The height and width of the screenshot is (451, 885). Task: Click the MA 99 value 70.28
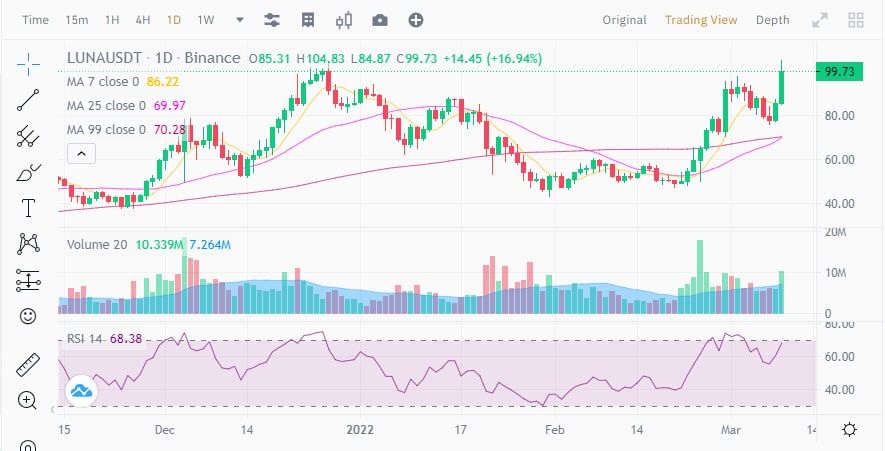click(x=169, y=130)
